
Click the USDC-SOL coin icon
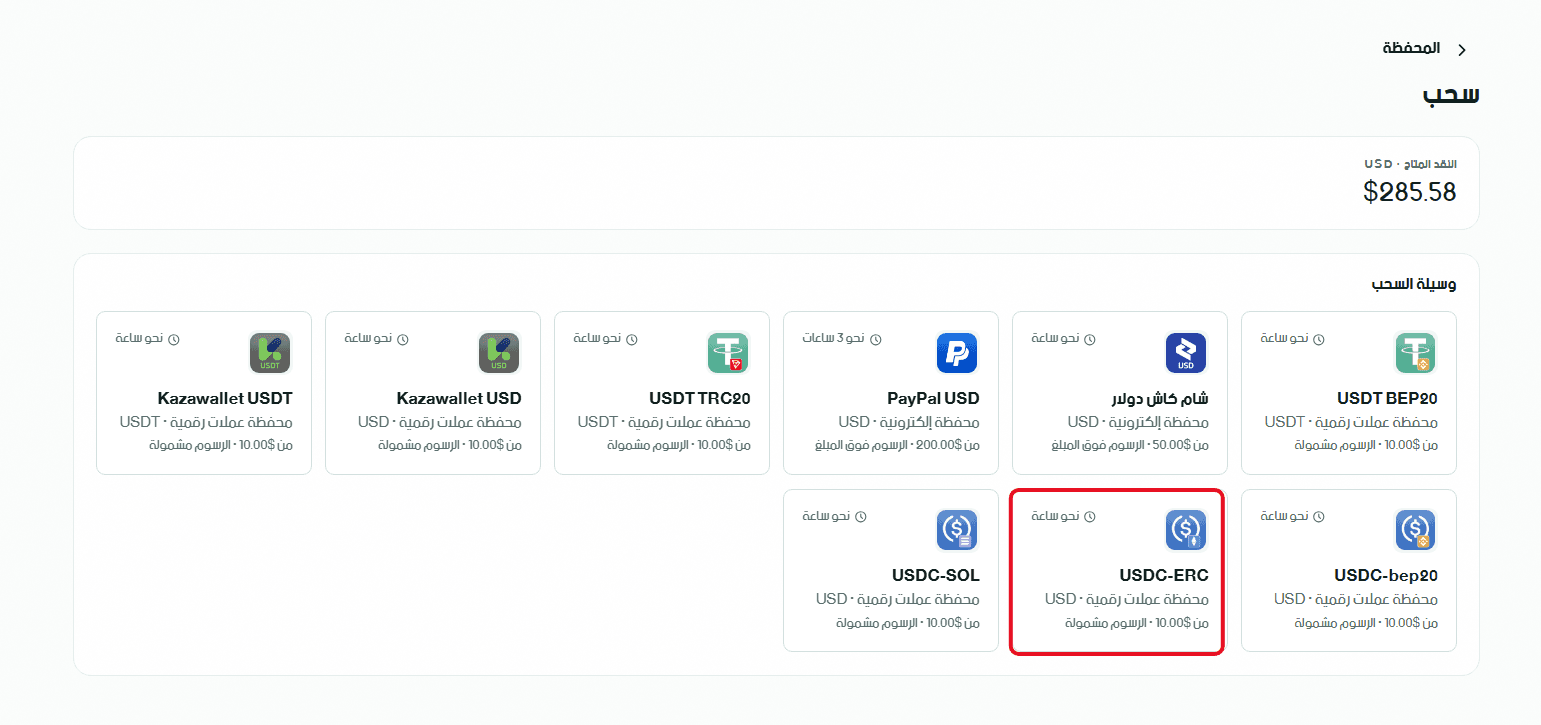point(957,530)
